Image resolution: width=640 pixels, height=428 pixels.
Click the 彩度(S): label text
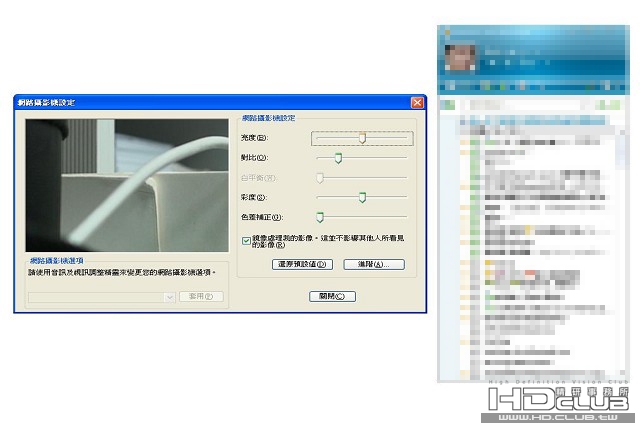pyautogui.click(x=254, y=197)
